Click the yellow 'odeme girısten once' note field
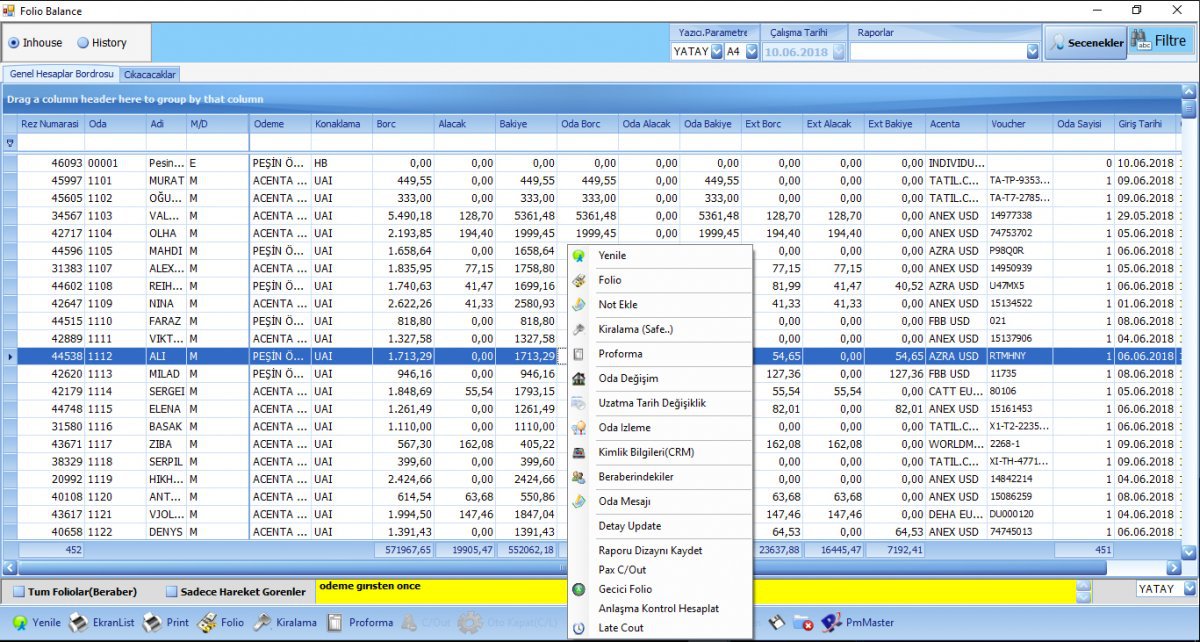Image resolution: width=1200 pixels, height=642 pixels. pos(695,591)
